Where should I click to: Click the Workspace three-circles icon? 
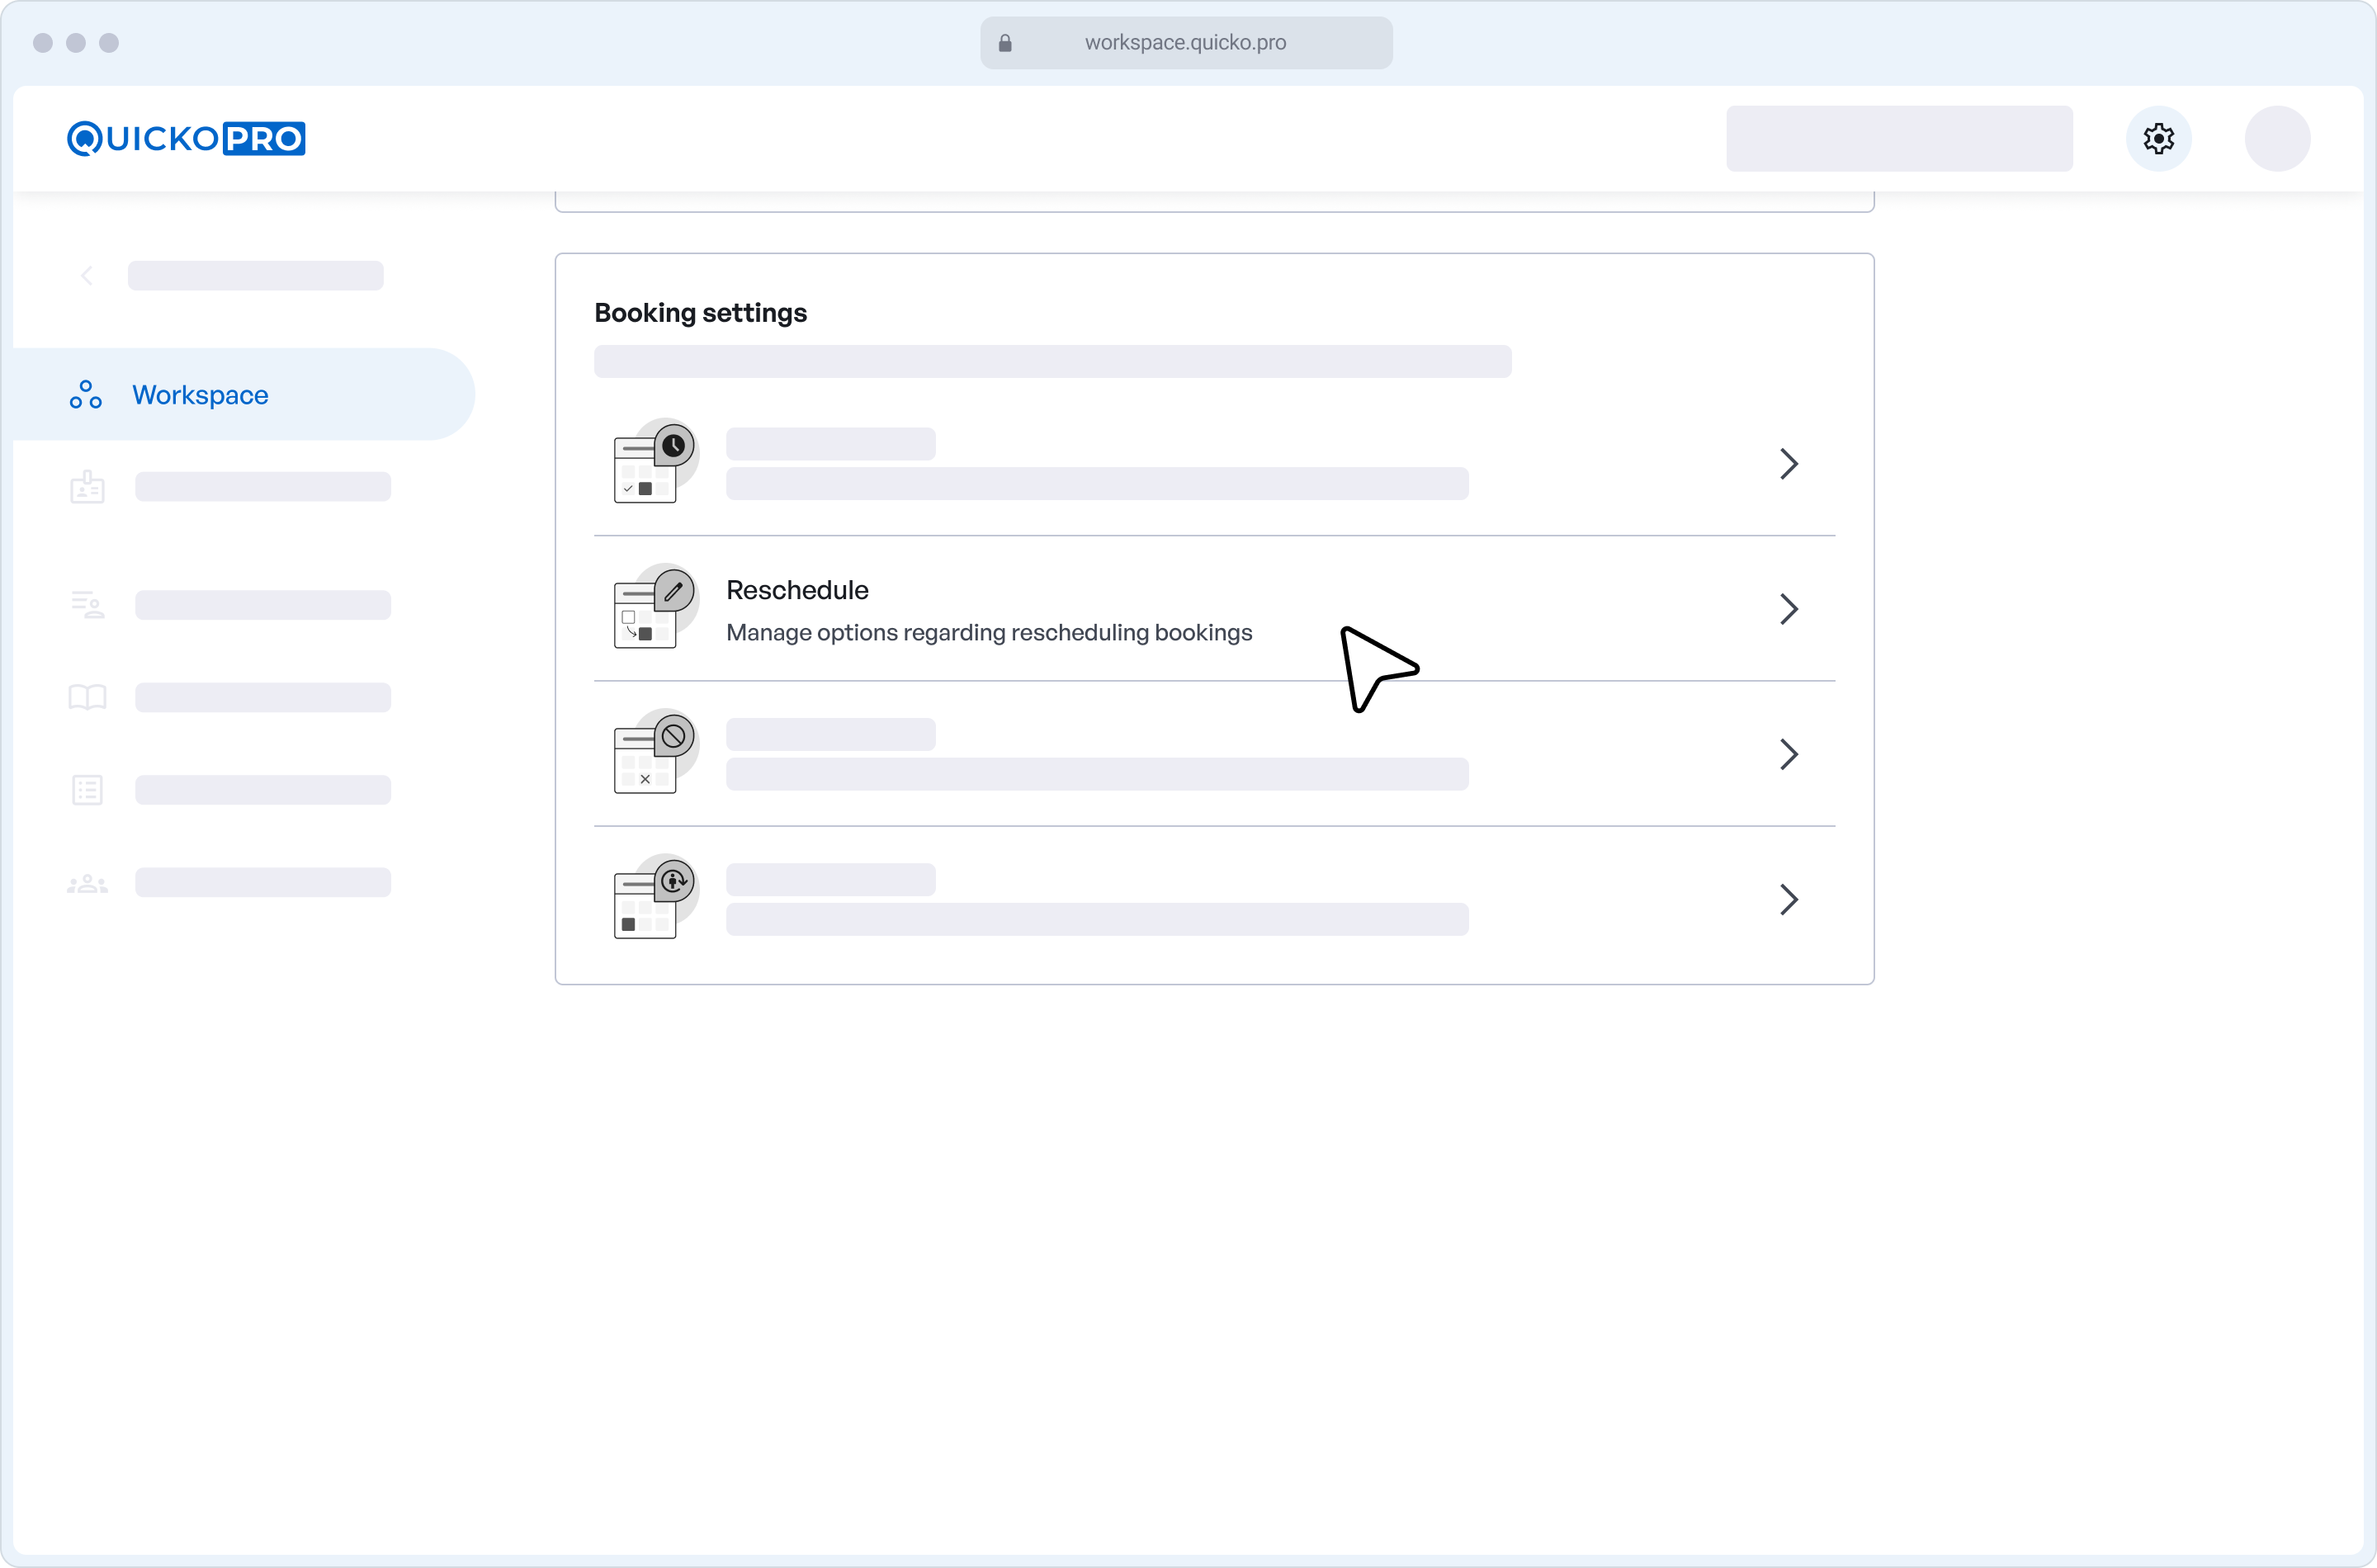(86, 394)
